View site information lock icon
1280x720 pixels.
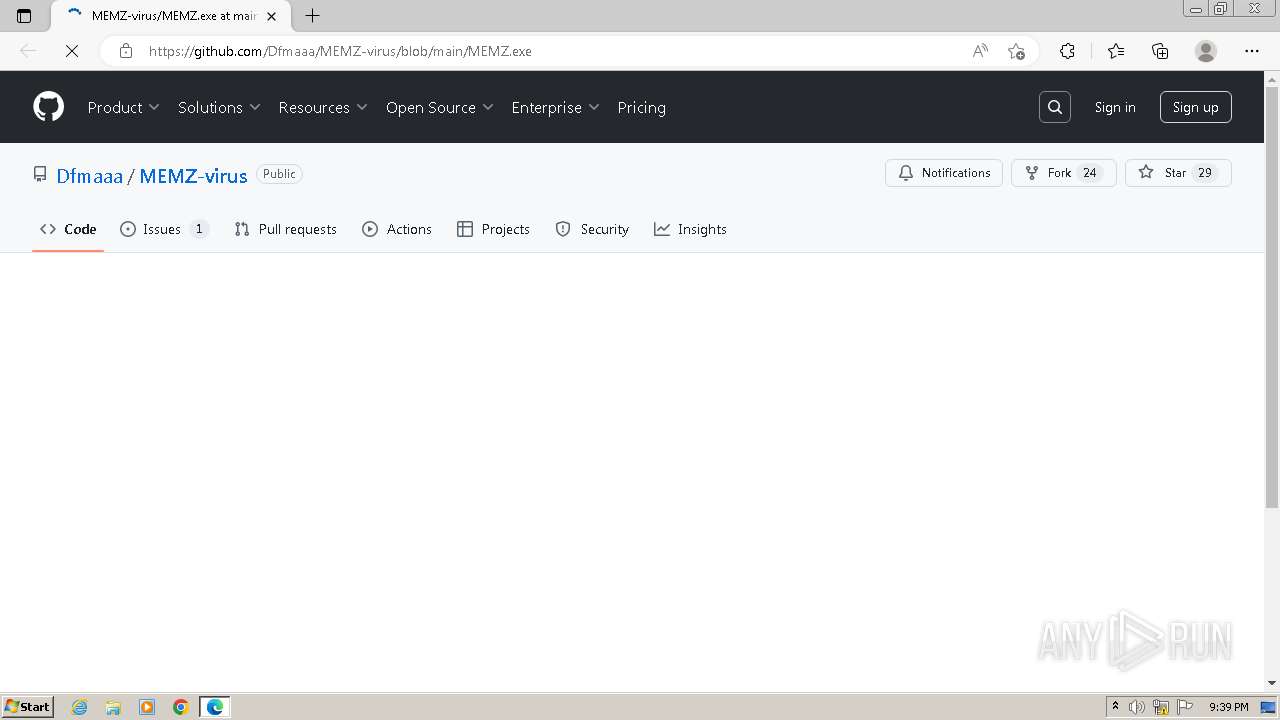126,51
